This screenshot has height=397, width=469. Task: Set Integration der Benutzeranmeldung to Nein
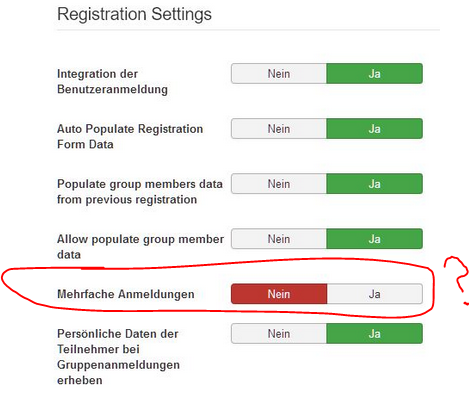coord(279,74)
